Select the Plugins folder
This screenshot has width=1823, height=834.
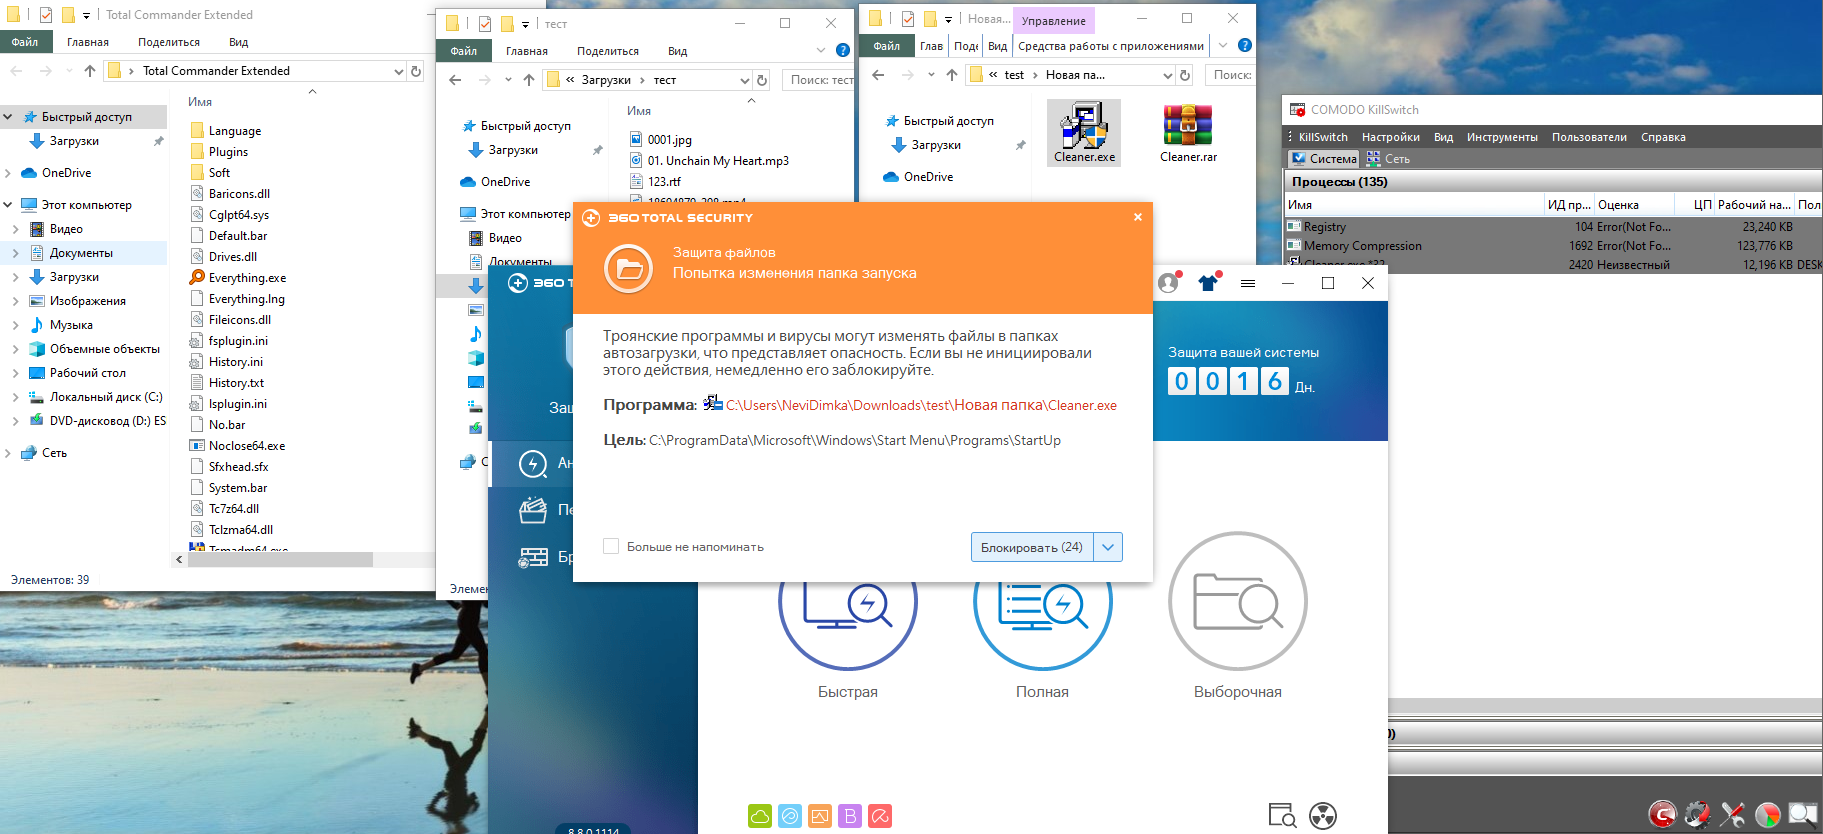click(x=228, y=152)
